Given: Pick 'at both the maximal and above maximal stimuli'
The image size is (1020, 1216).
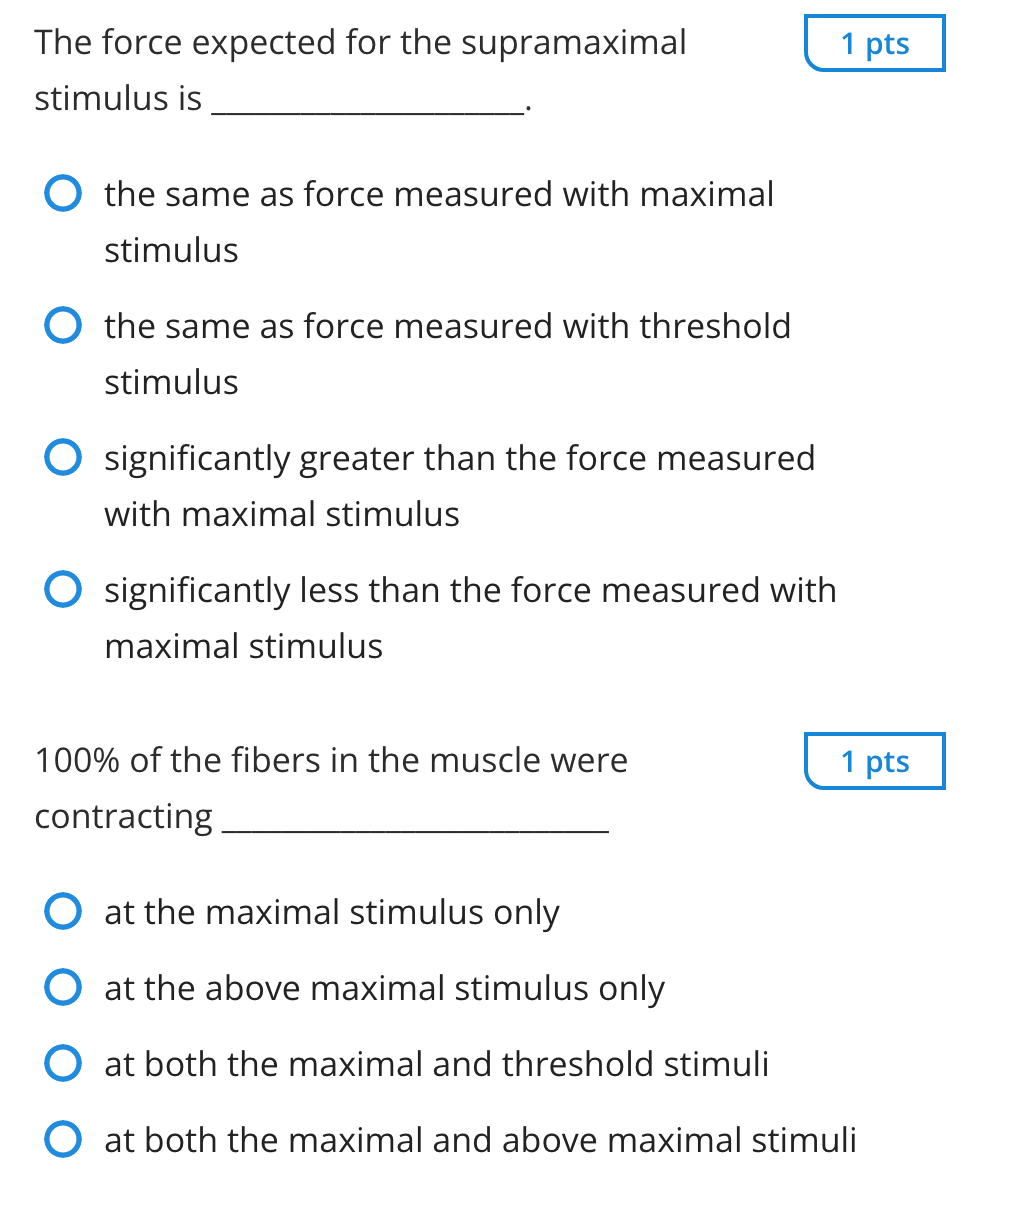Looking at the screenshot, I should click(62, 1139).
